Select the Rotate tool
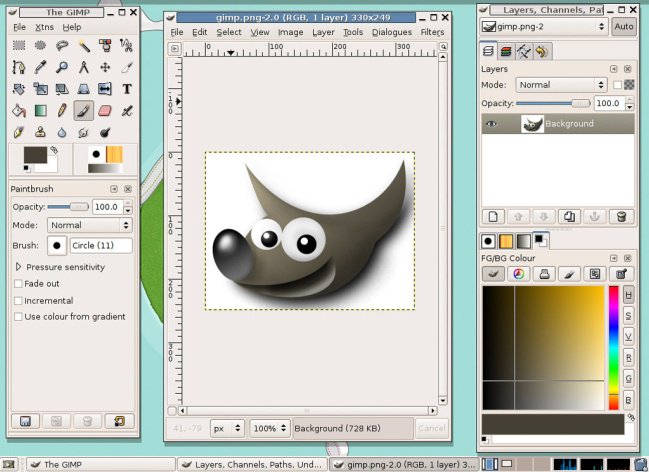Image resolution: width=649 pixels, height=472 pixels. (19, 89)
